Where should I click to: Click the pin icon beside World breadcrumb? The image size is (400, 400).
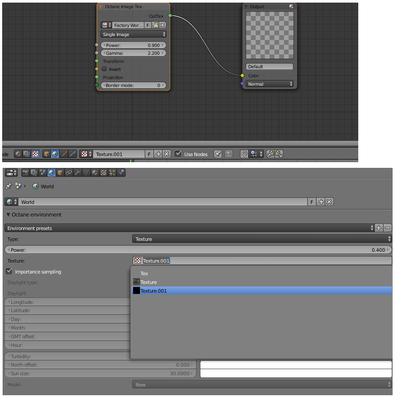pos(9,186)
